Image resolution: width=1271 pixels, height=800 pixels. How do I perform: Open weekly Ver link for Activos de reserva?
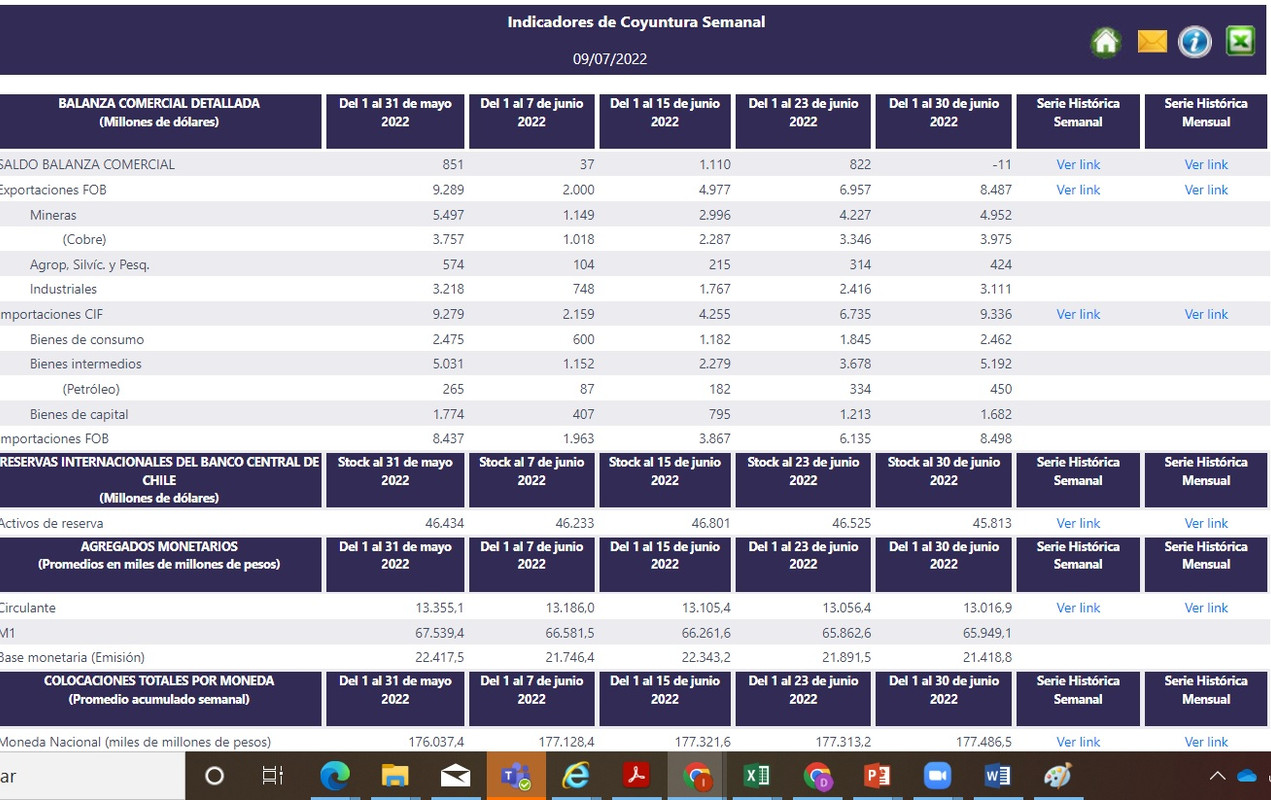(1078, 523)
